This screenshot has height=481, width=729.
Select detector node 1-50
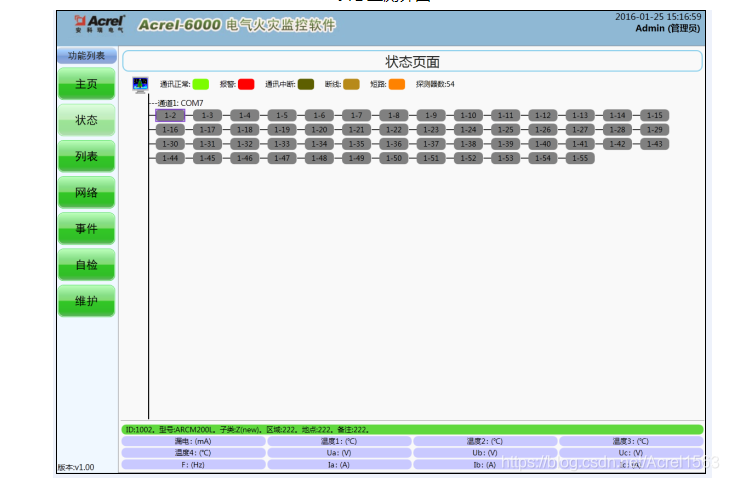(394, 158)
